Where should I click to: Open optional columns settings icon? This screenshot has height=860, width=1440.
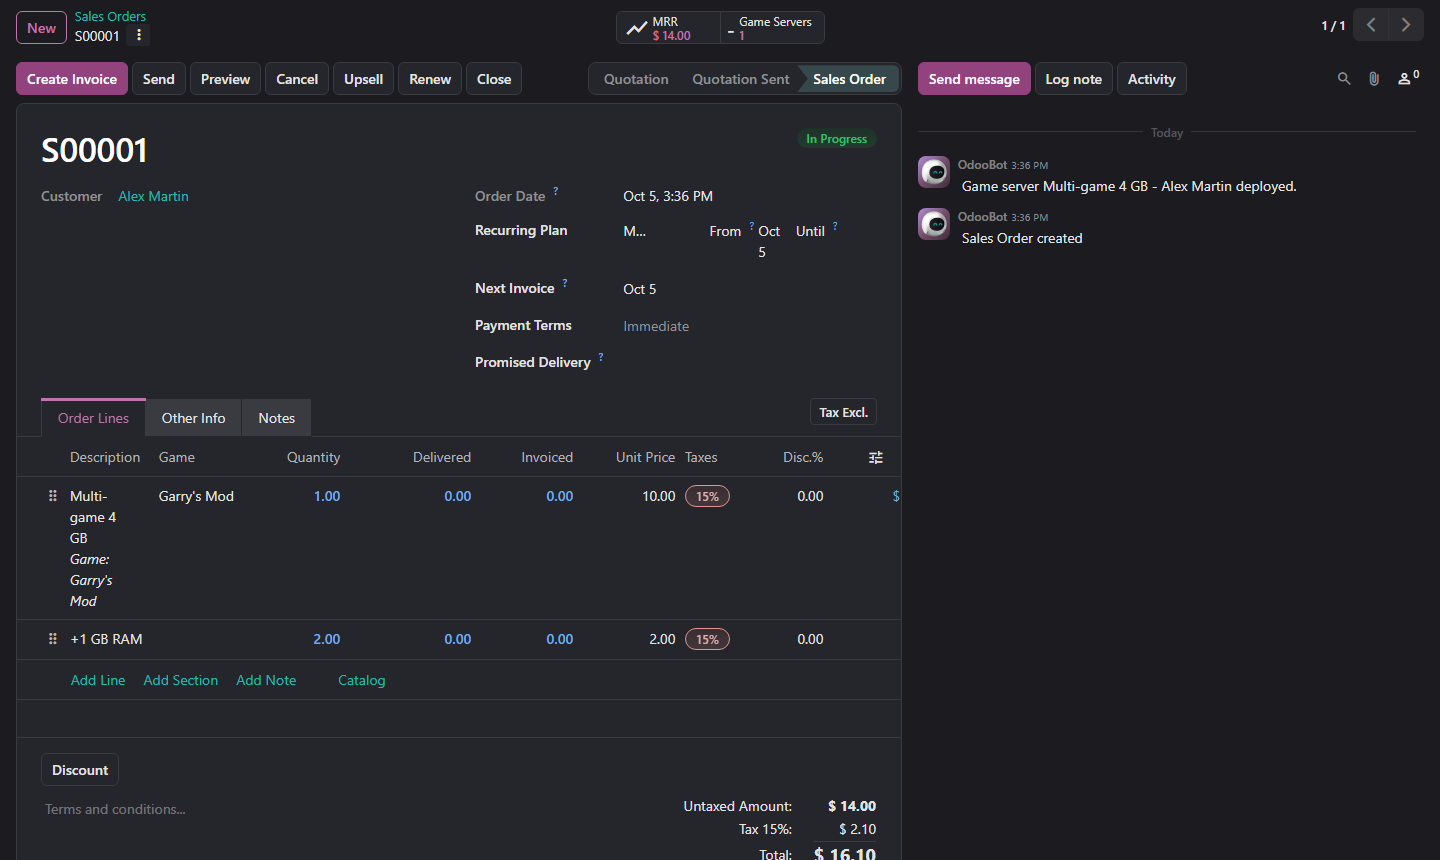(876, 458)
